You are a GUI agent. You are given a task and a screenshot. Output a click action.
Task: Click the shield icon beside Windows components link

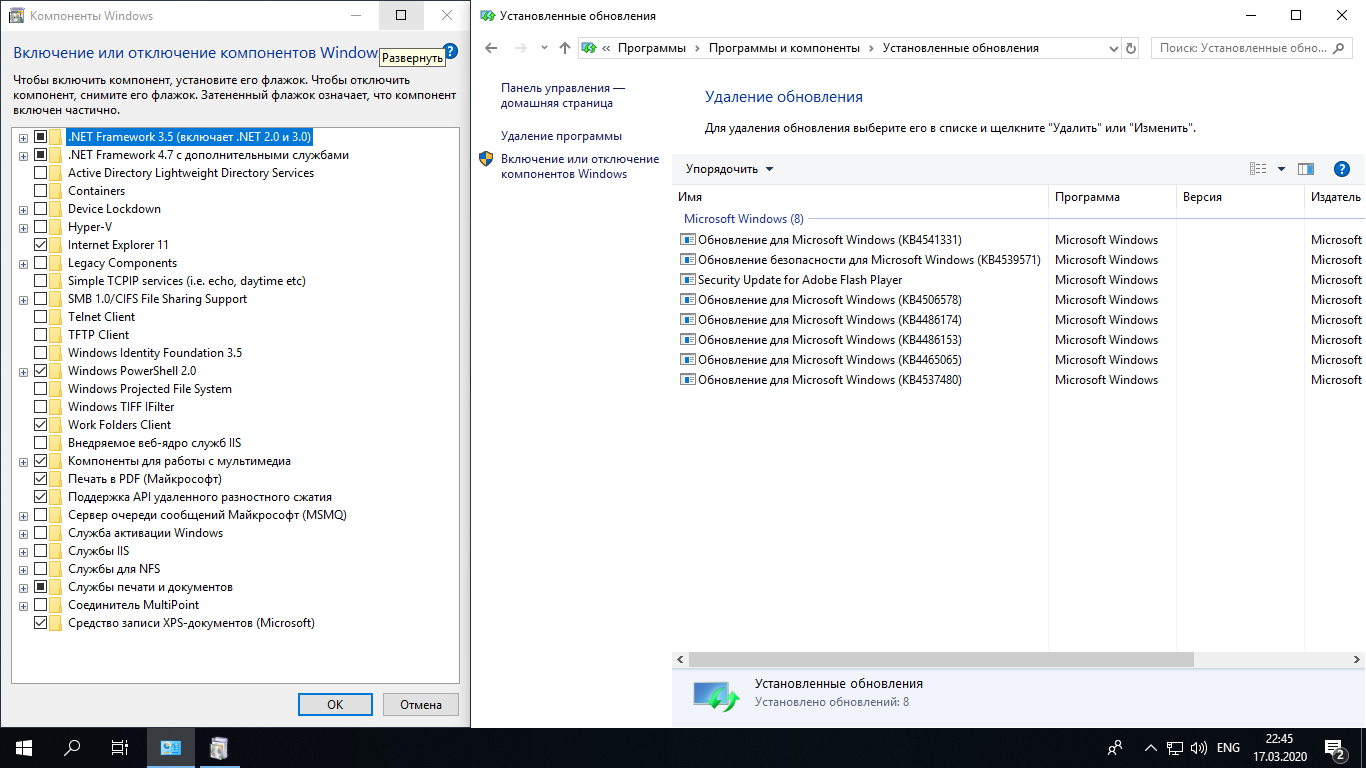point(486,159)
